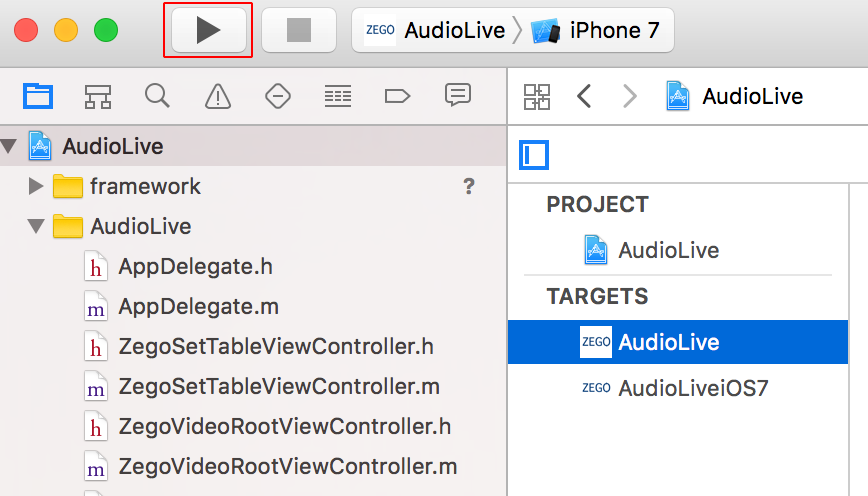868x496 pixels.
Task: Open related items grid menu
Action: click(537, 97)
